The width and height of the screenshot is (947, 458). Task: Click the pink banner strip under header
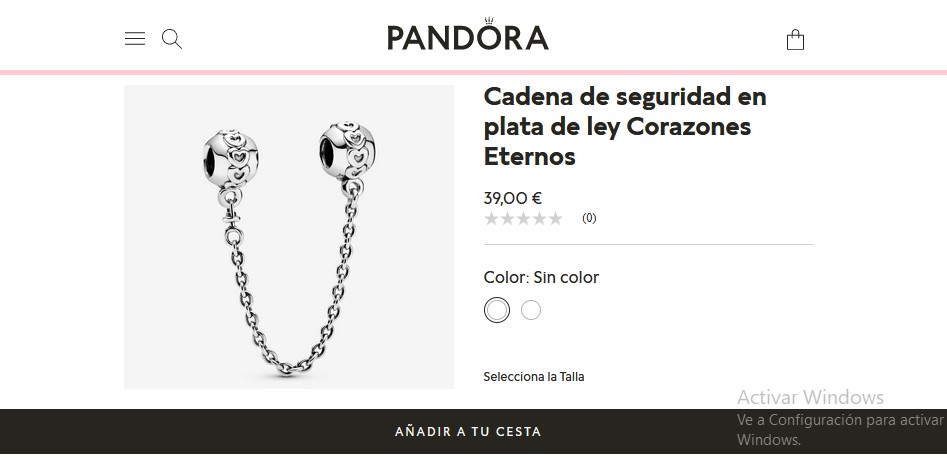point(474,73)
